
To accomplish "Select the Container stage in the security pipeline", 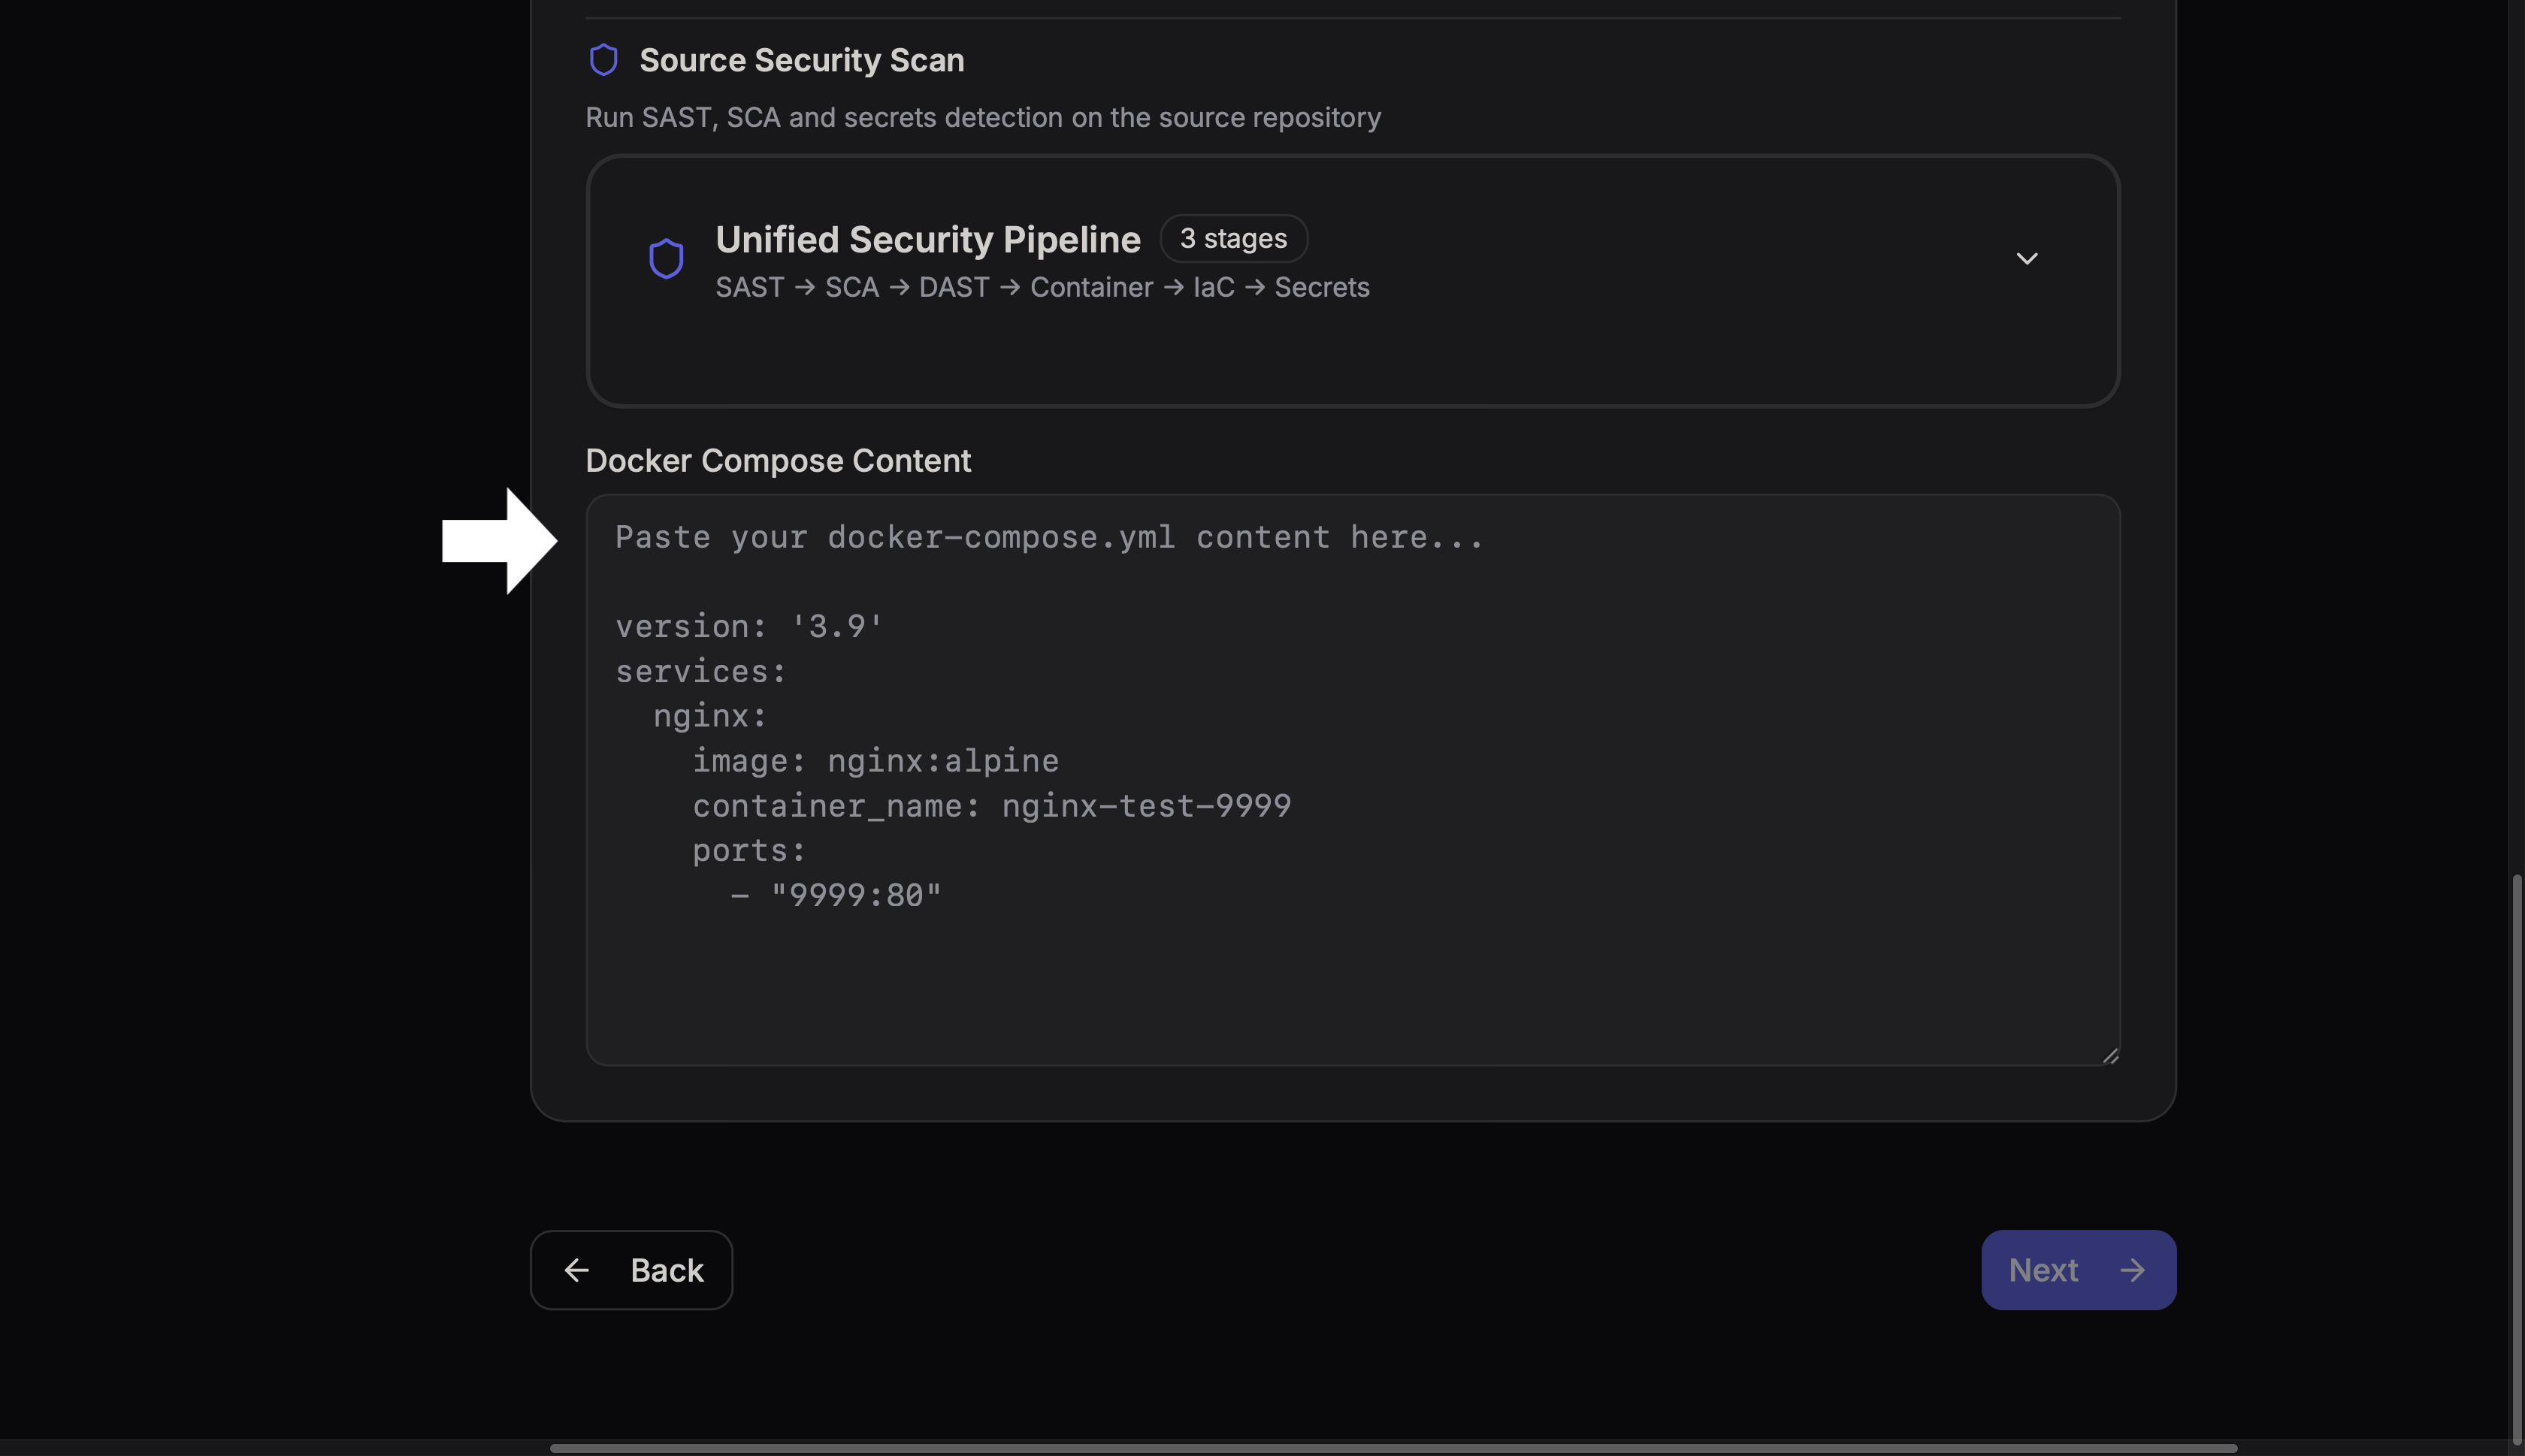I will pos(1091,287).
